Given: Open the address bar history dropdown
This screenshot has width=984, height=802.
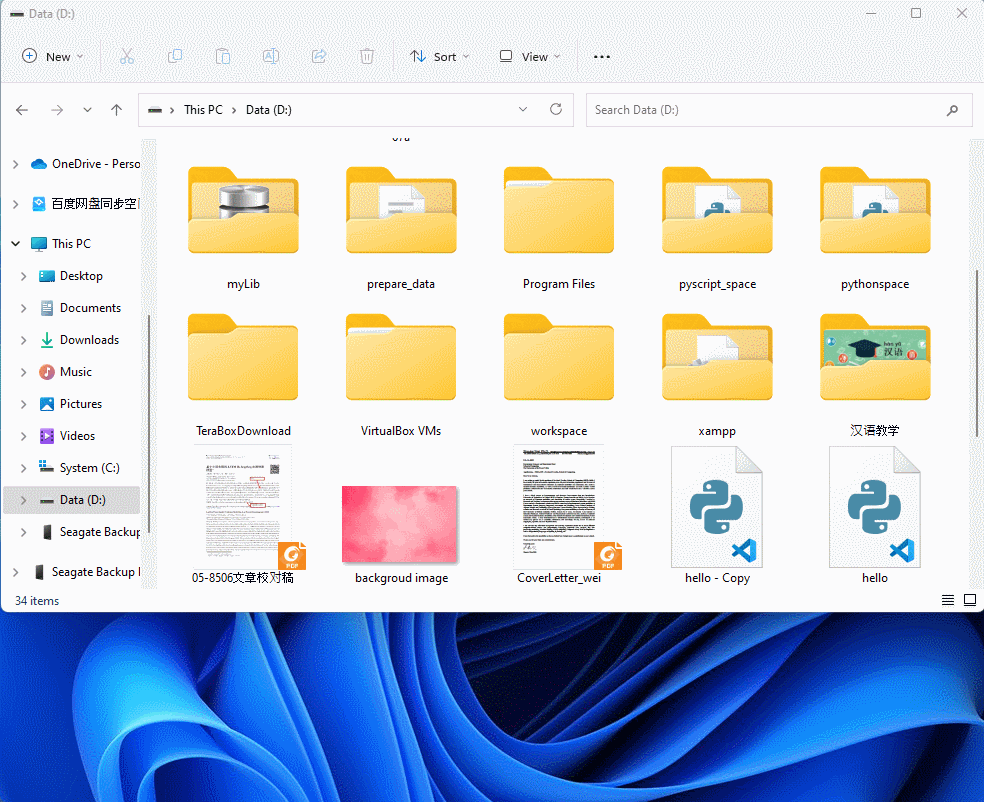Looking at the screenshot, I should tap(522, 110).
